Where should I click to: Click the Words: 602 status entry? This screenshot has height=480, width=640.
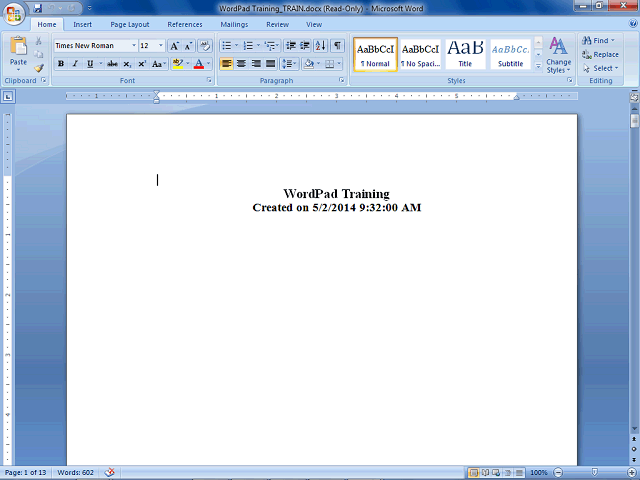76,473
